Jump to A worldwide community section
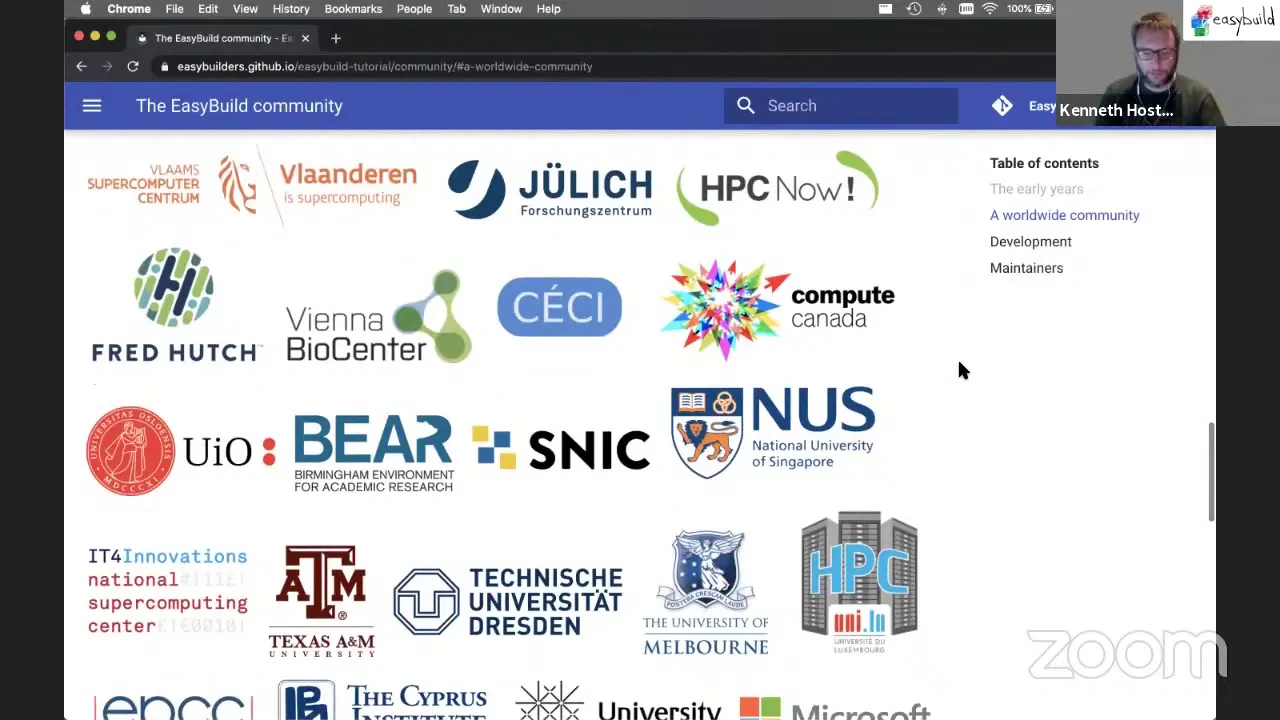Image resolution: width=1280 pixels, height=720 pixels. click(1064, 215)
